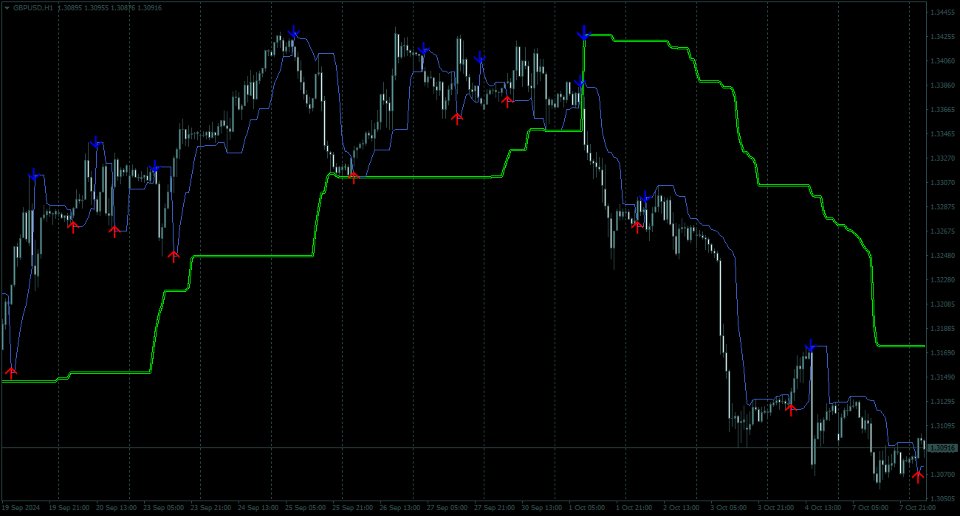Click the 1 Oct 21:00 time label
Screen dimensions: 960x516
click(634, 507)
